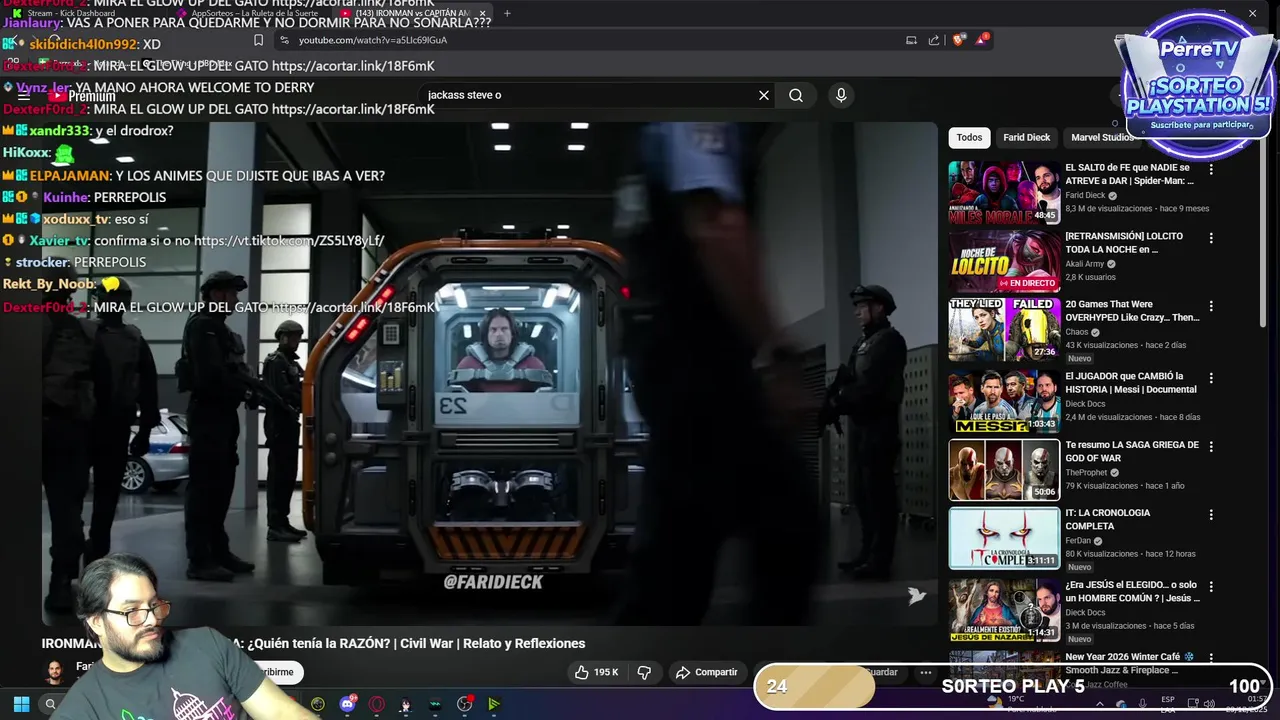Open 'Te resumo LA SAGA GRIEGA' video title
1280x720 pixels.
1132,451
